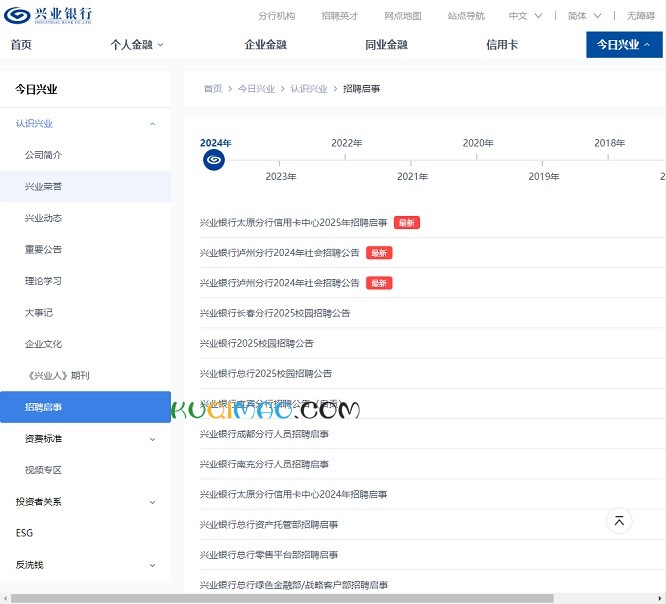Screen dimensions: 666x604
Task: Open 企业文化 in sidebar
Action: (x=43, y=344)
